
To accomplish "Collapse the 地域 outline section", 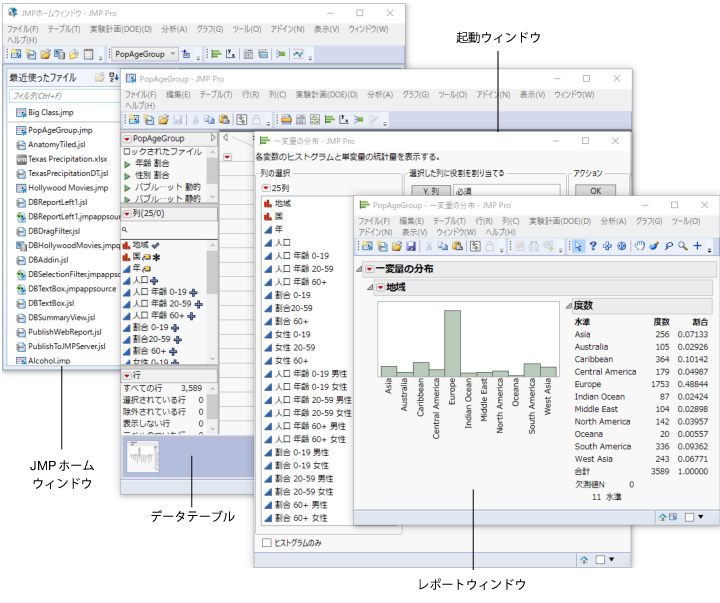I will 370,287.
